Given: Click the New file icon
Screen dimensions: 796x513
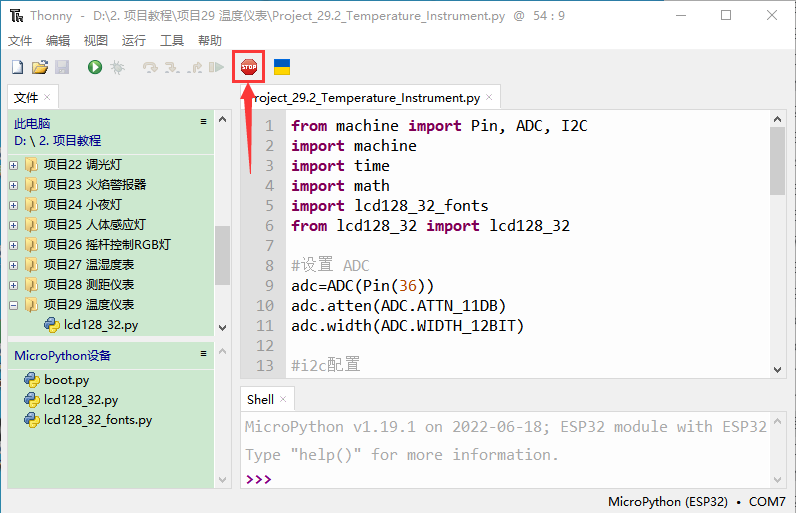Looking at the screenshot, I should tap(17, 67).
